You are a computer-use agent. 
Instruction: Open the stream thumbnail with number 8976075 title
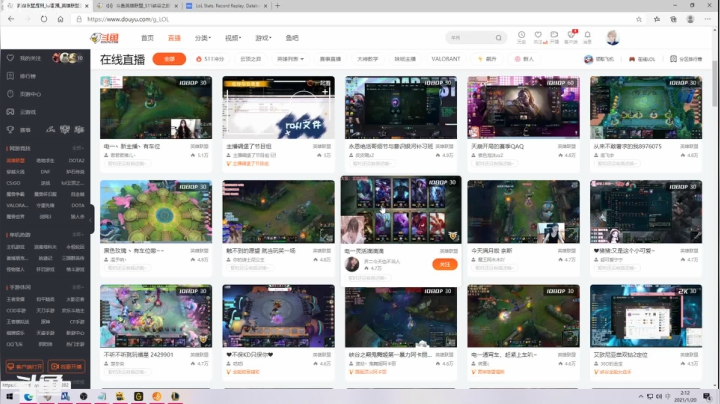646,107
